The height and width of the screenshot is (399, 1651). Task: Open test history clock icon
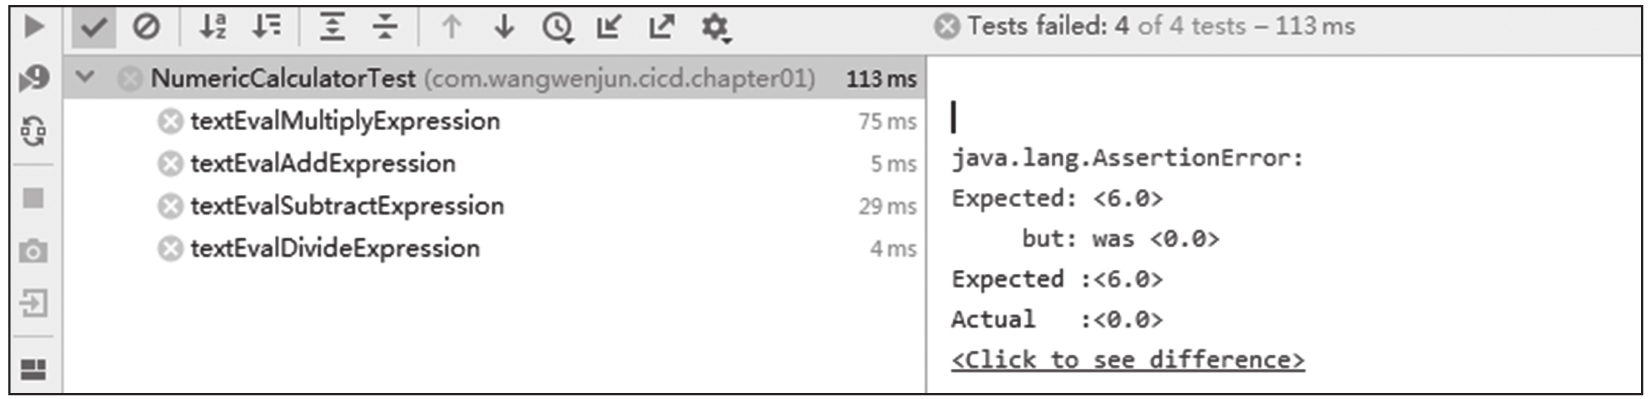tap(557, 28)
